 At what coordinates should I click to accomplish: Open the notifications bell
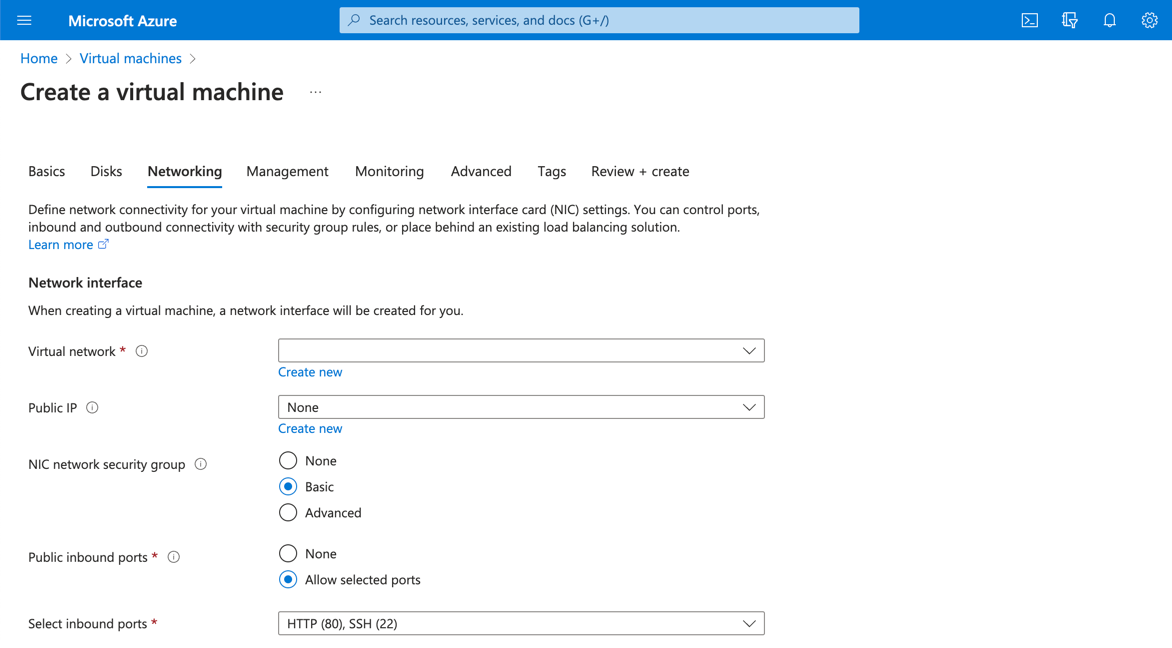(x=1110, y=20)
